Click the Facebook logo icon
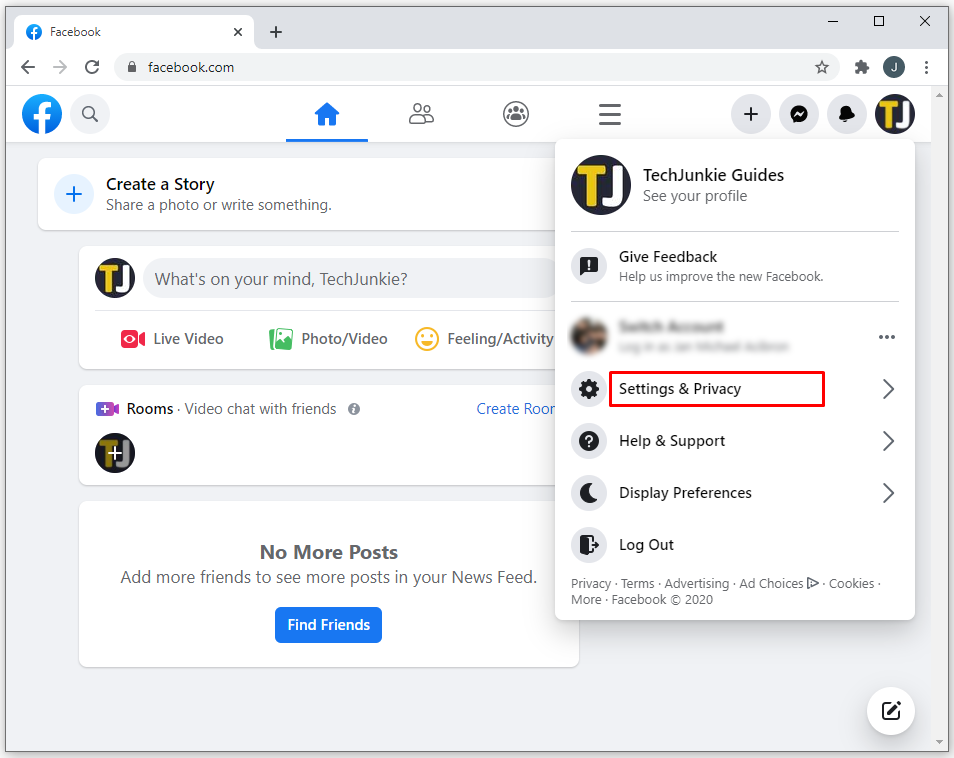 click(42, 114)
